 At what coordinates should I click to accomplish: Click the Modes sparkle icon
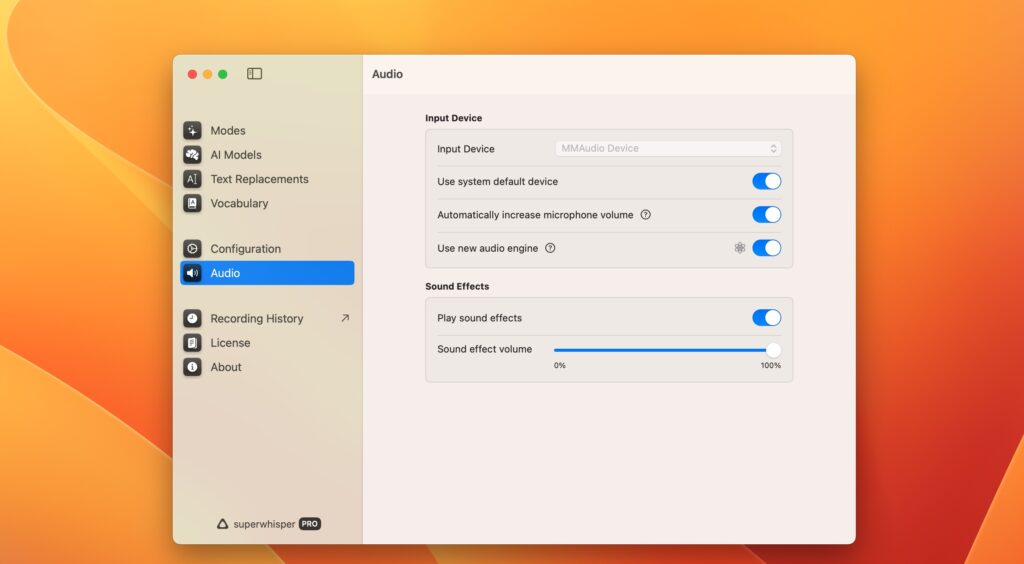[x=192, y=131]
